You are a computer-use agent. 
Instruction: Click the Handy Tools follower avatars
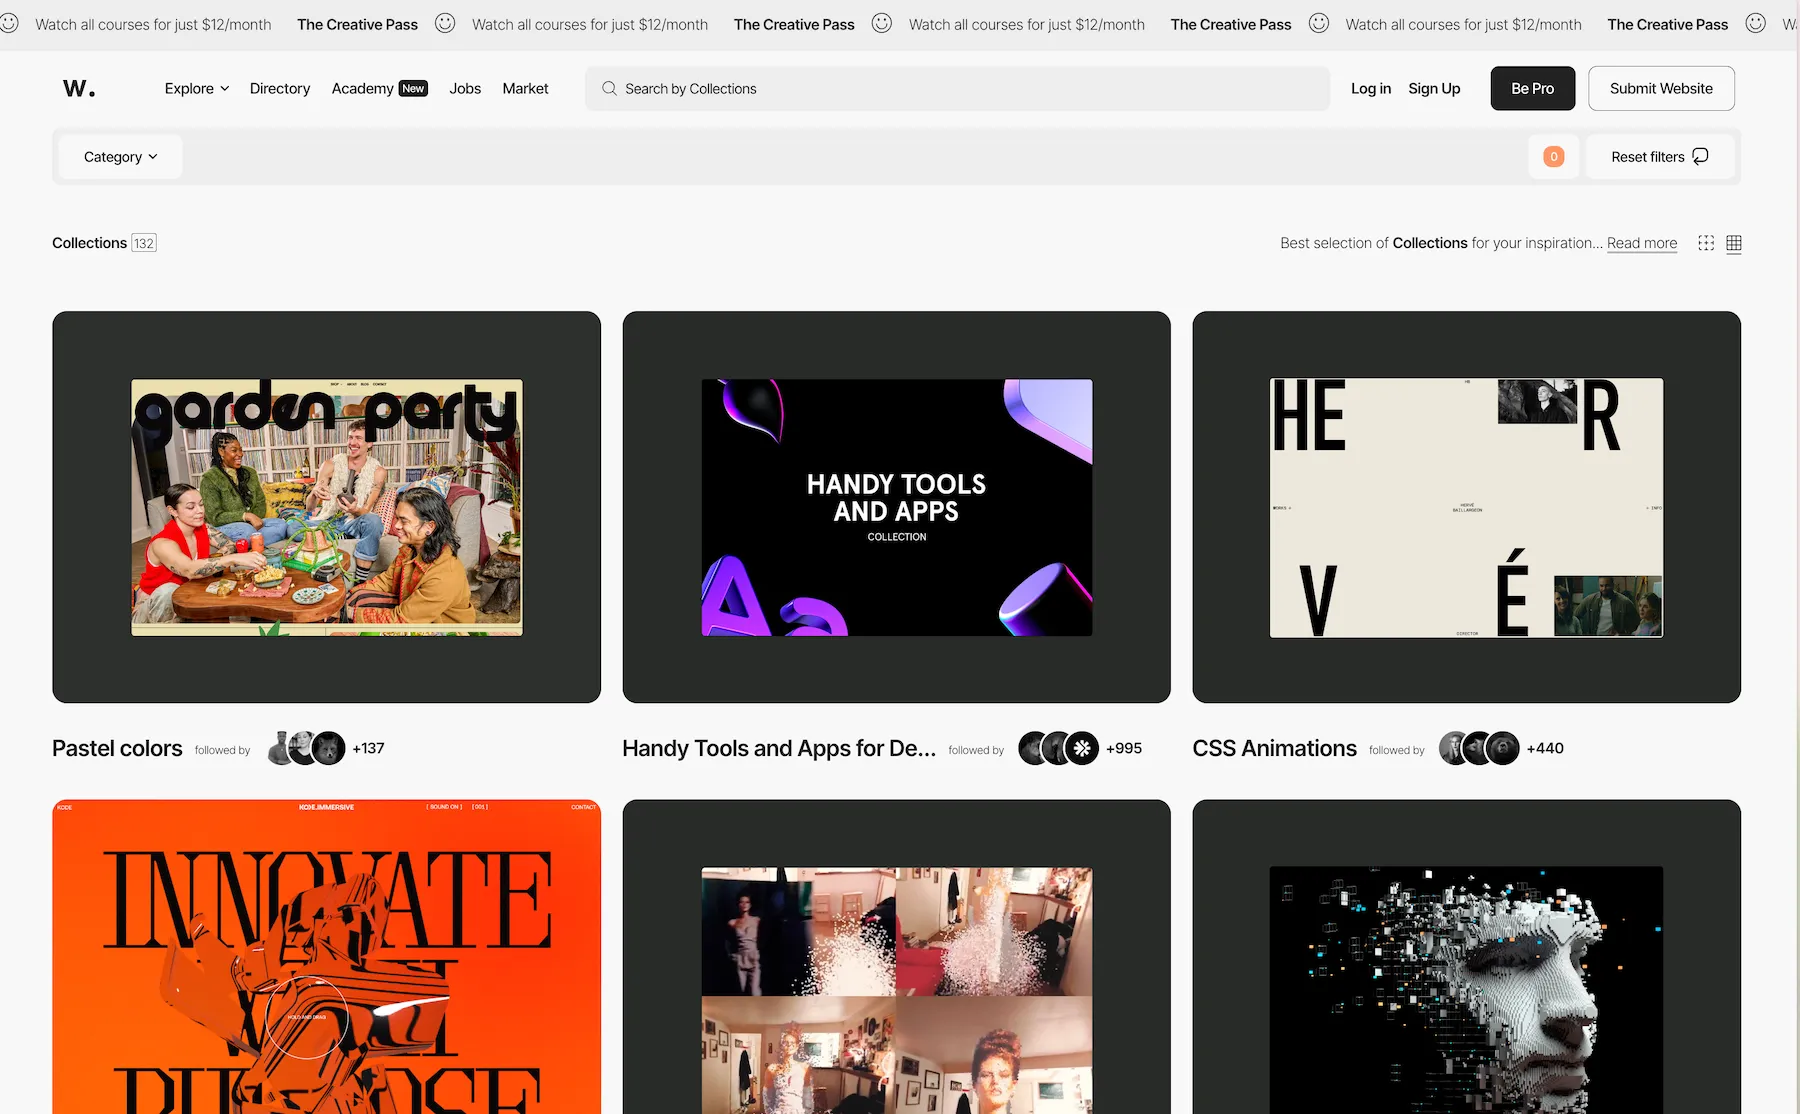(x=1058, y=748)
